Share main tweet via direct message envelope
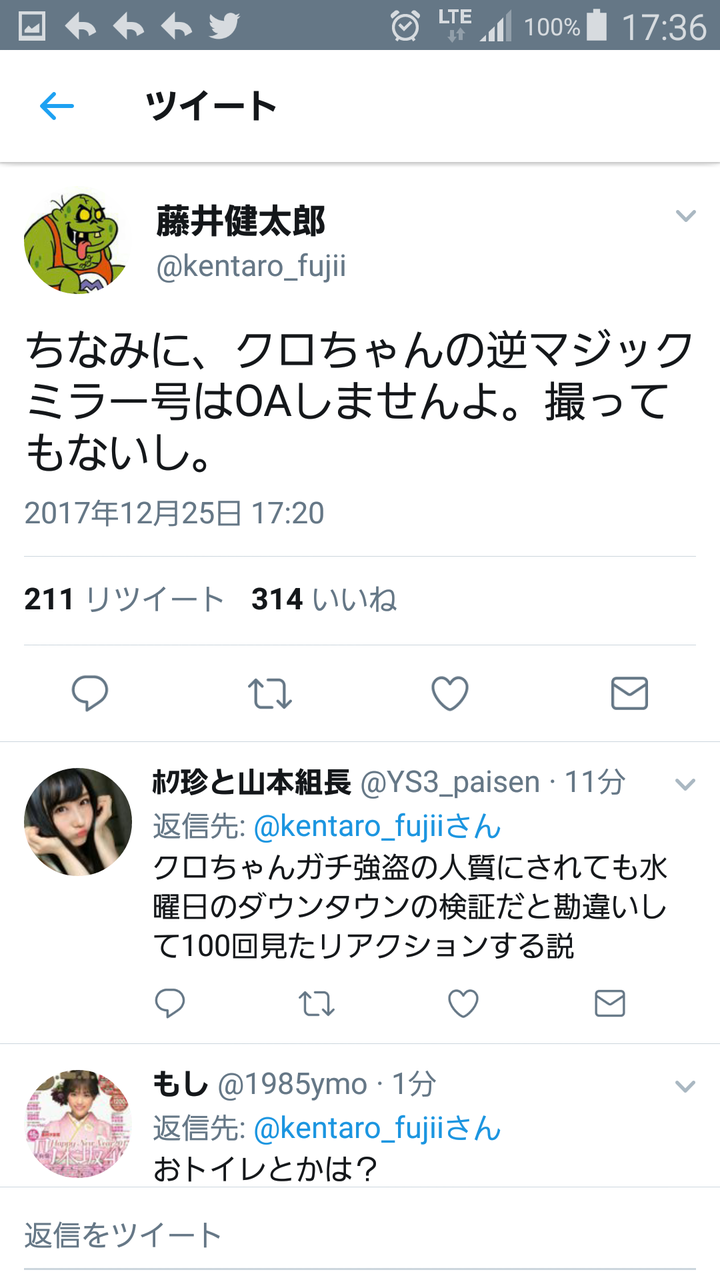 [x=629, y=693]
